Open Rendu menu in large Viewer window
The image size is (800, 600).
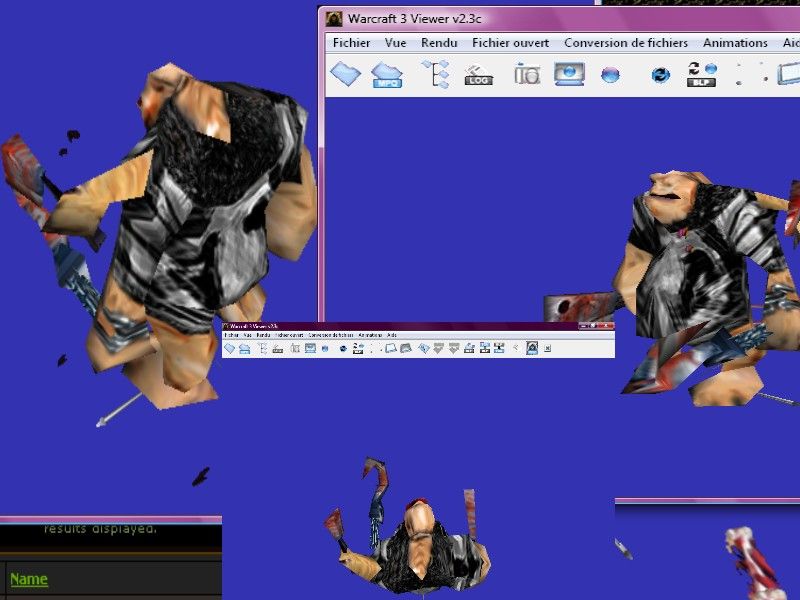(439, 43)
